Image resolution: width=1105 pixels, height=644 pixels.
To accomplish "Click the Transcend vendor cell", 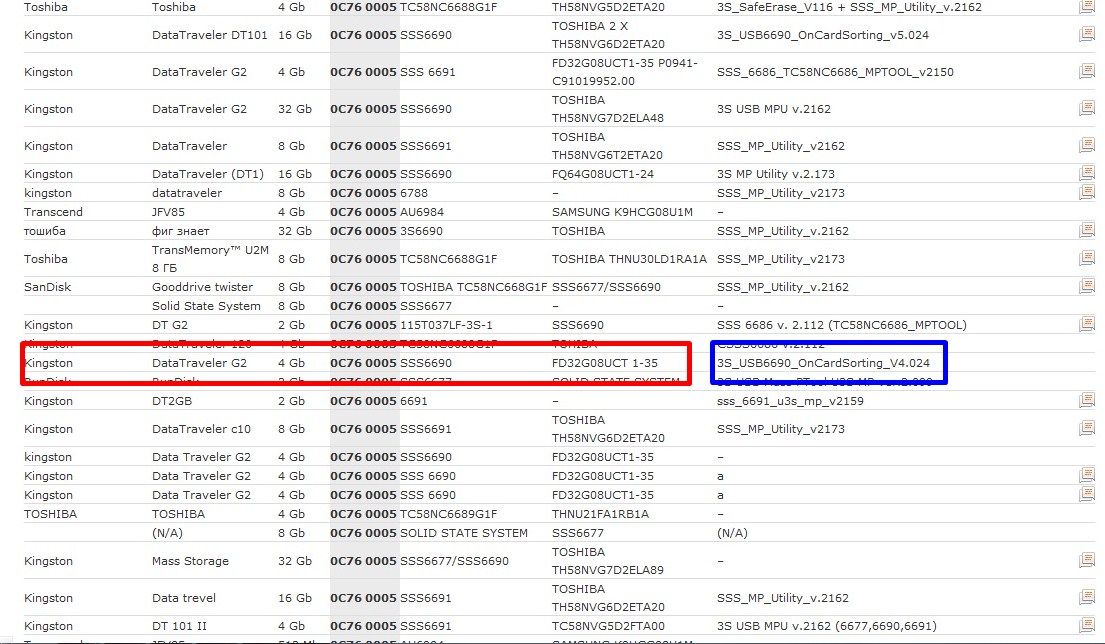I will coord(54,212).
